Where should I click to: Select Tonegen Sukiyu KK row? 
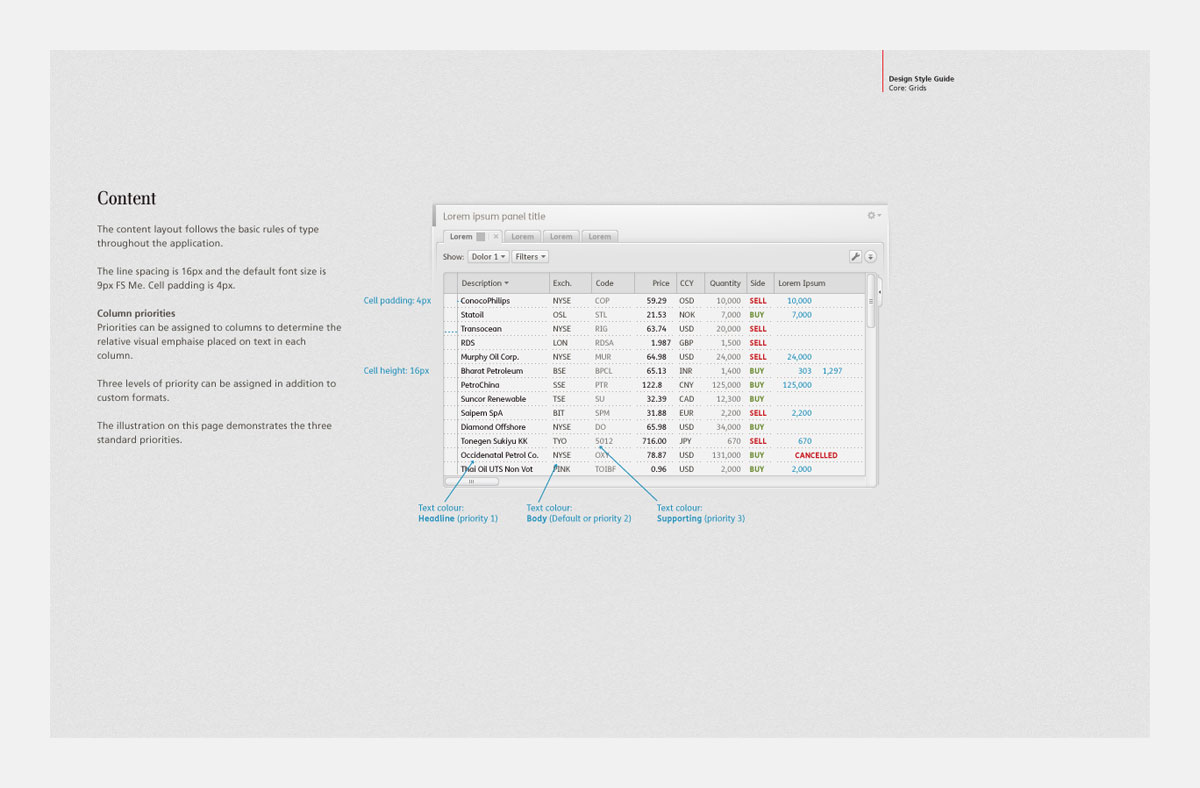click(x=654, y=440)
